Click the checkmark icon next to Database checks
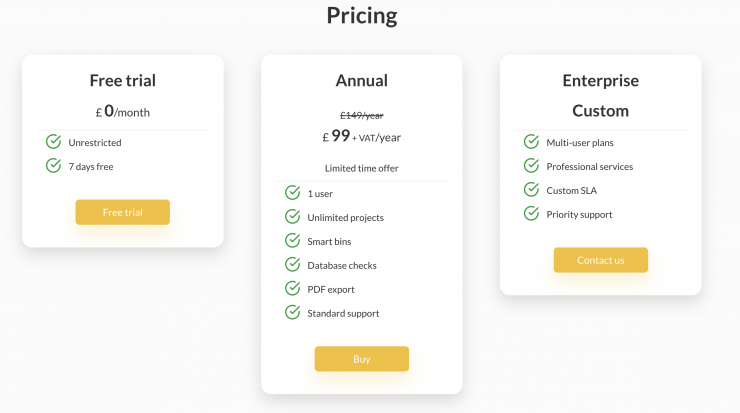This screenshot has height=413, width=740. pyautogui.click(x=293, y=265)
